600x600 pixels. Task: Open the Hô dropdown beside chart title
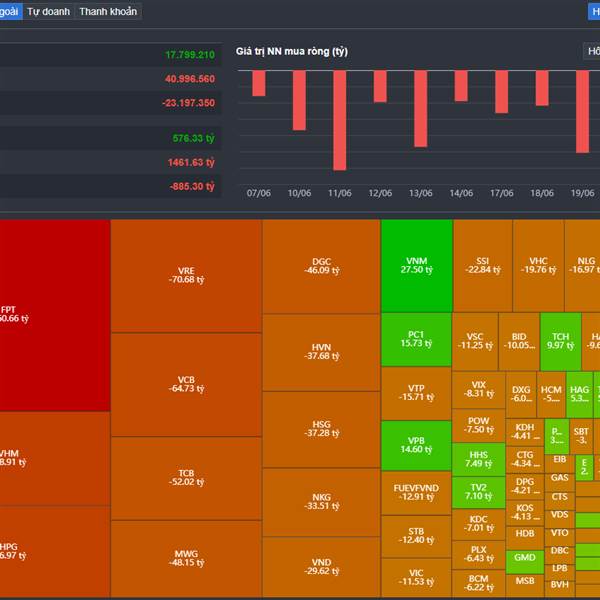click(x=592, y=51)
